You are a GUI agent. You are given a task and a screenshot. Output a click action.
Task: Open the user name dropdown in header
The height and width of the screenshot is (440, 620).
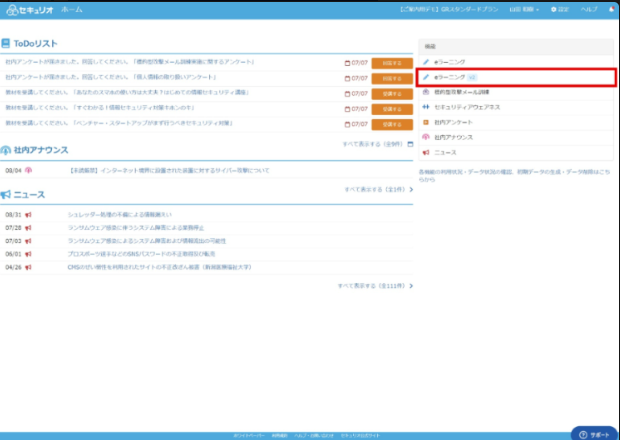click(524, 9)
